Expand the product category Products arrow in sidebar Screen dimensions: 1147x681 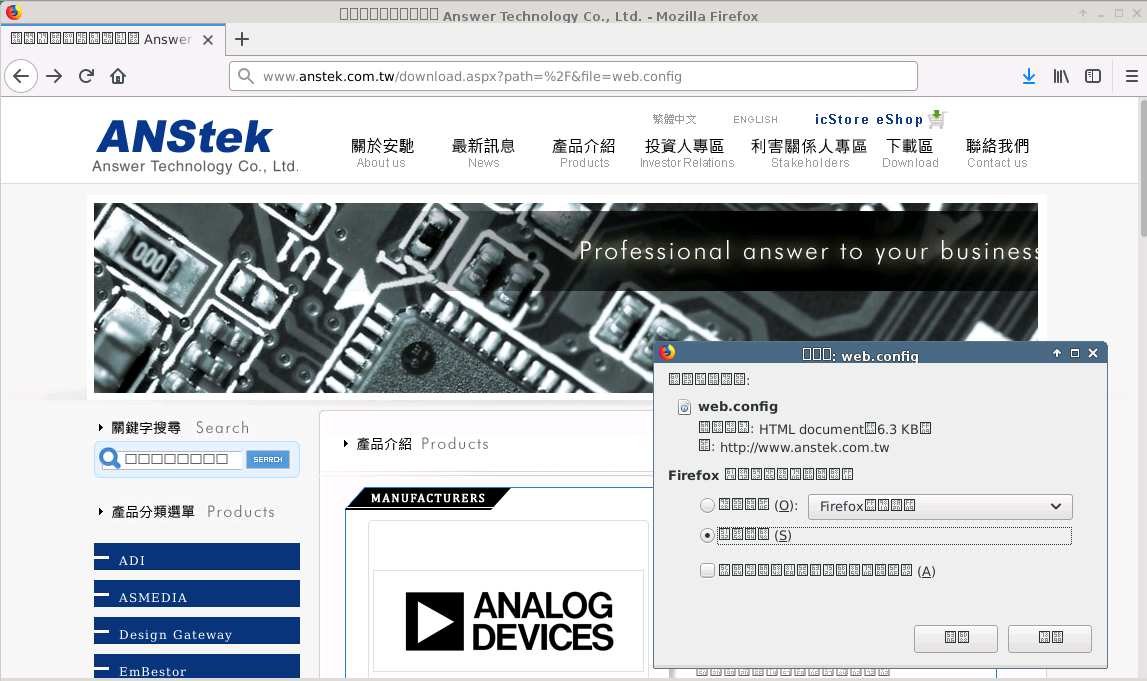point(101,511)
